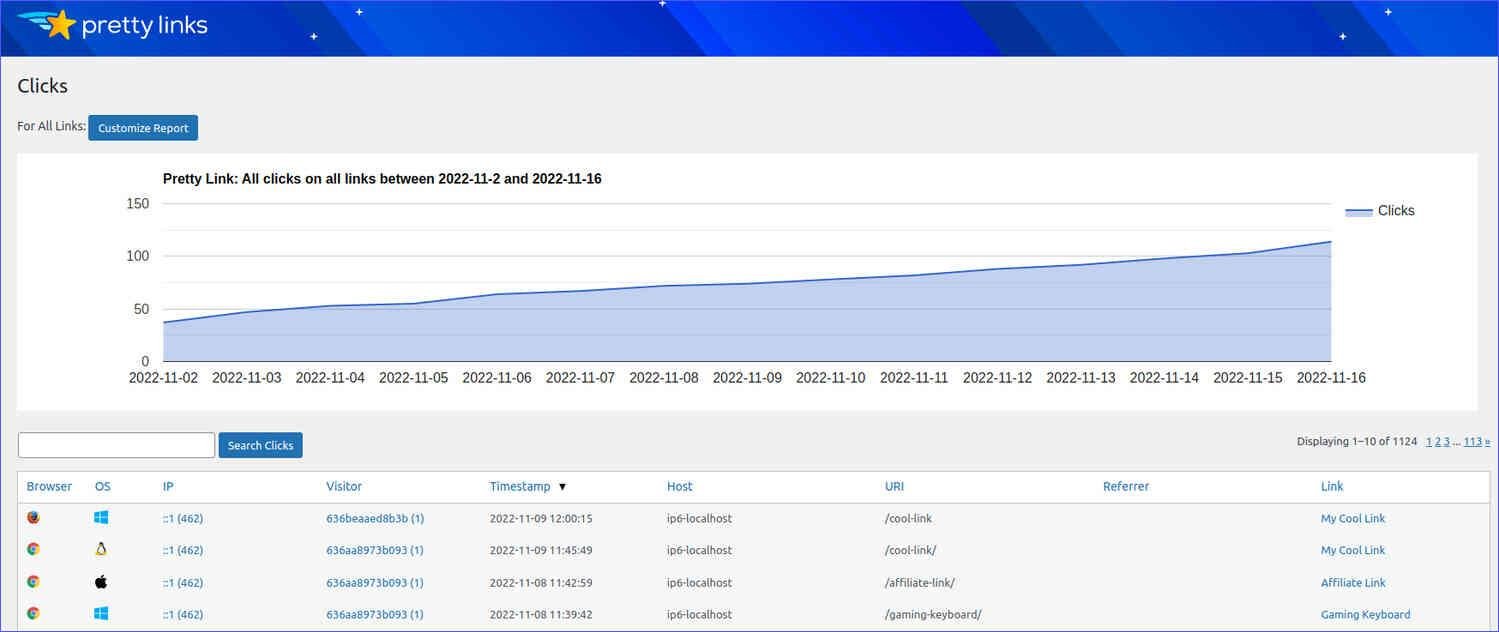The height and width of the screenshot is (632, 1499).
Task: Click the Apple OS icon
Action: click(x=100, y=581)
